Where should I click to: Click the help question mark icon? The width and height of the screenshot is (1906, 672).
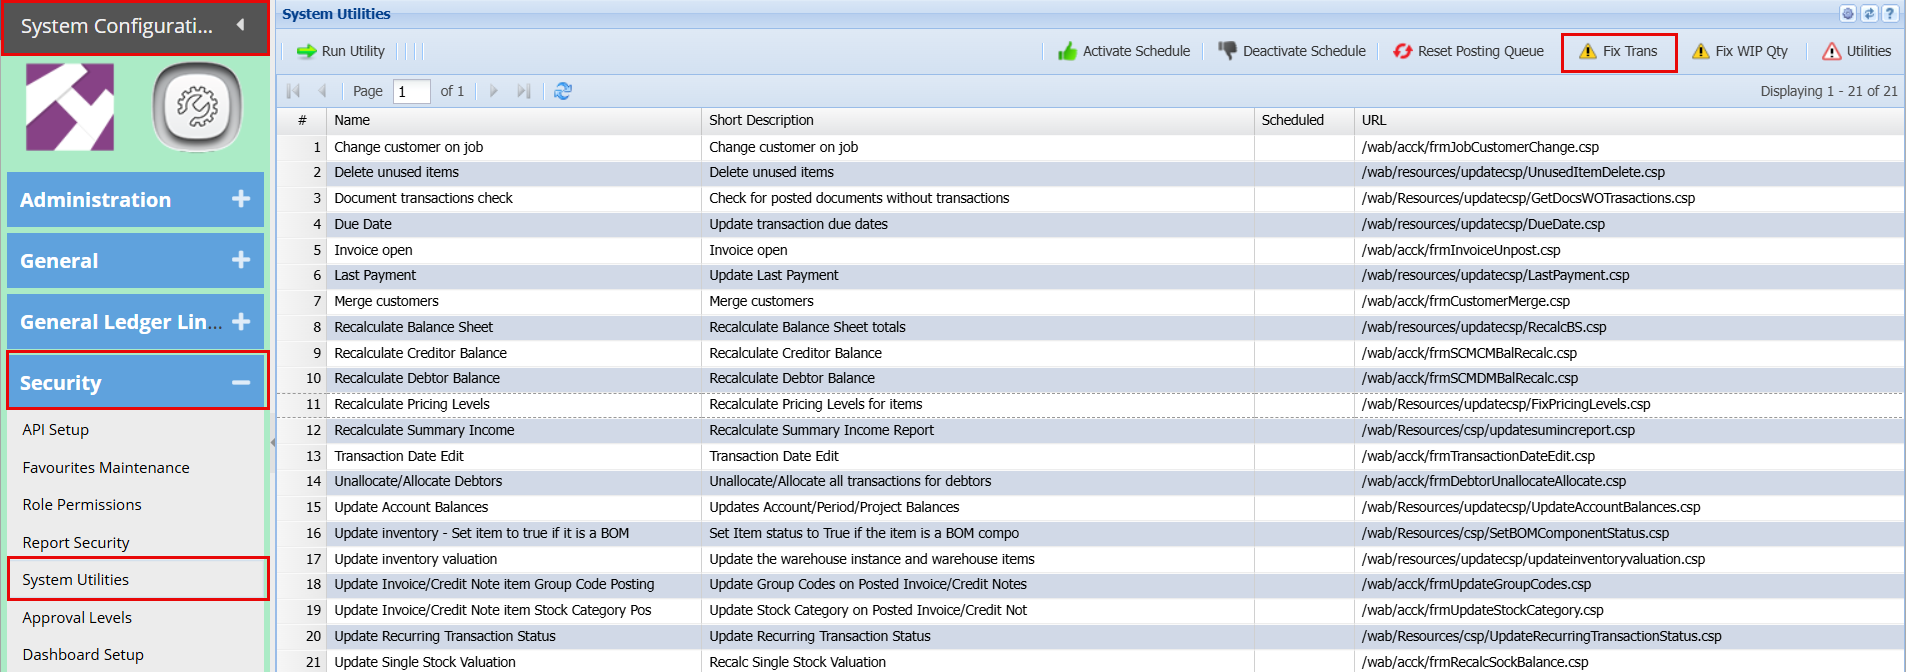click(x=1889, y=14)
